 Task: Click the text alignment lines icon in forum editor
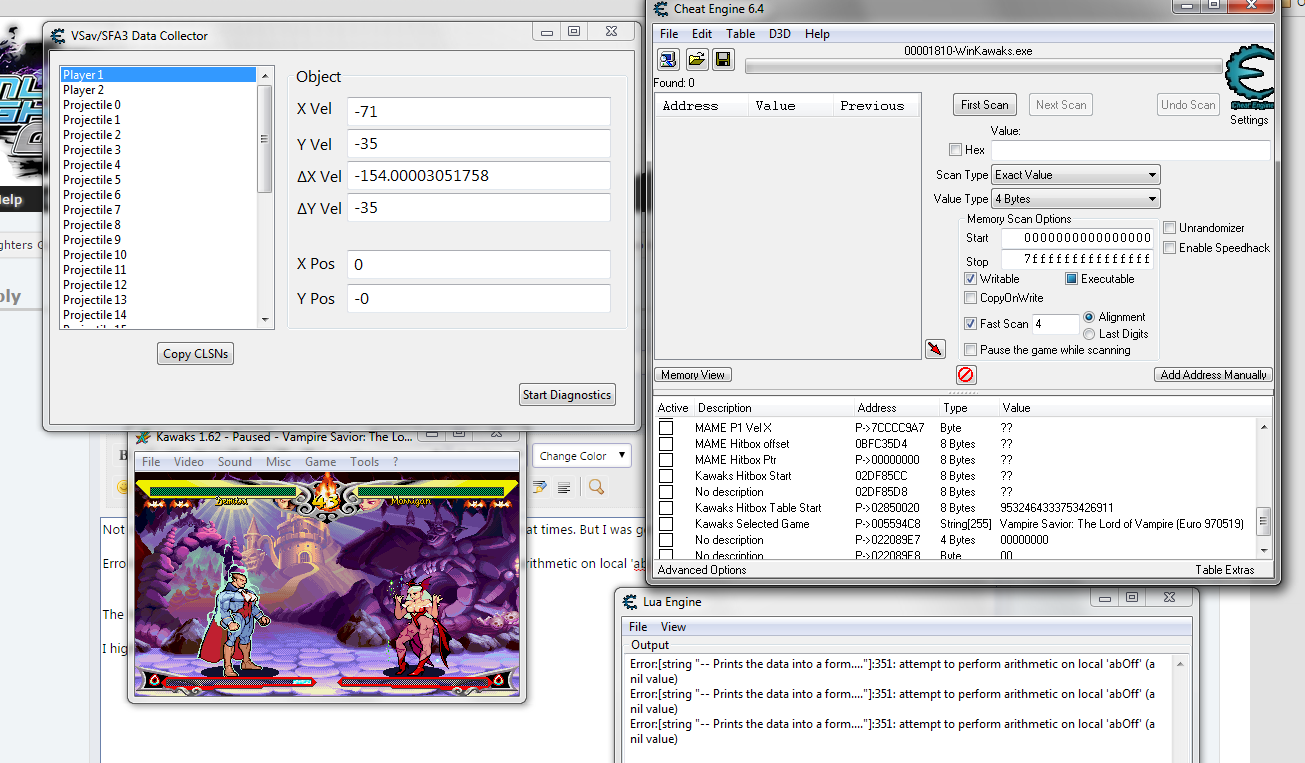tap(564, 487)
